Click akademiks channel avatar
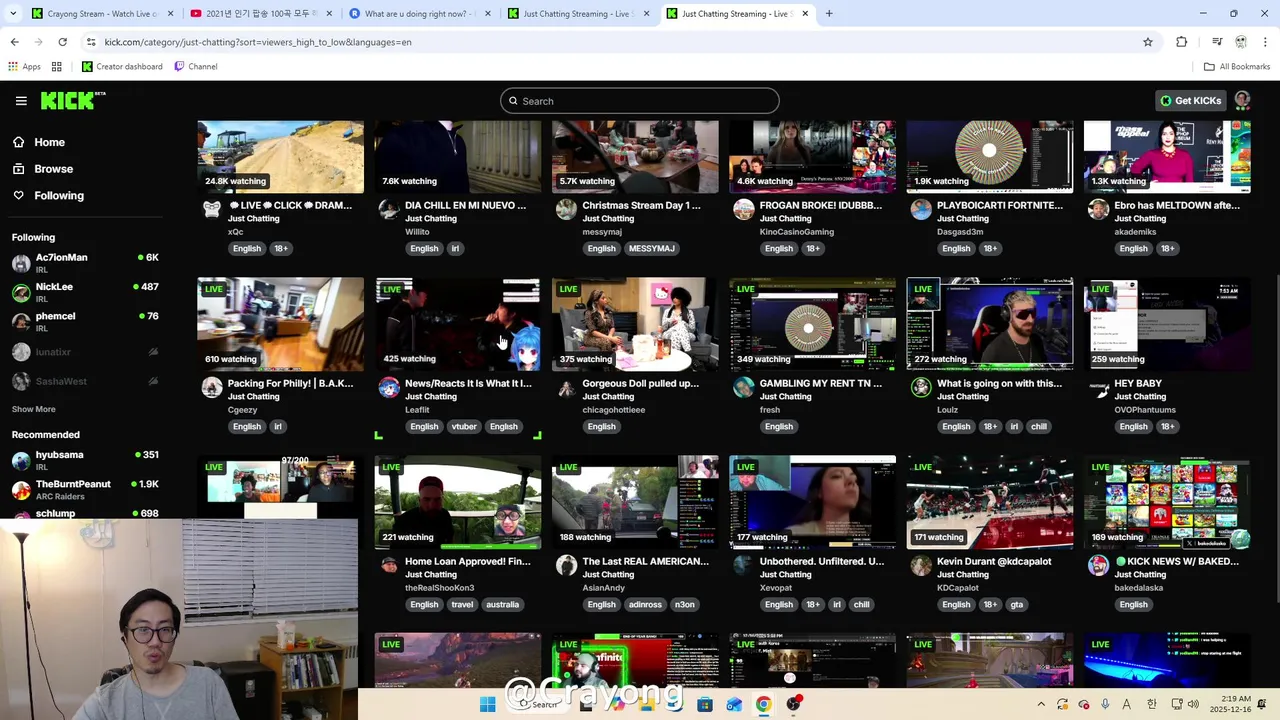 [1098, 209]
